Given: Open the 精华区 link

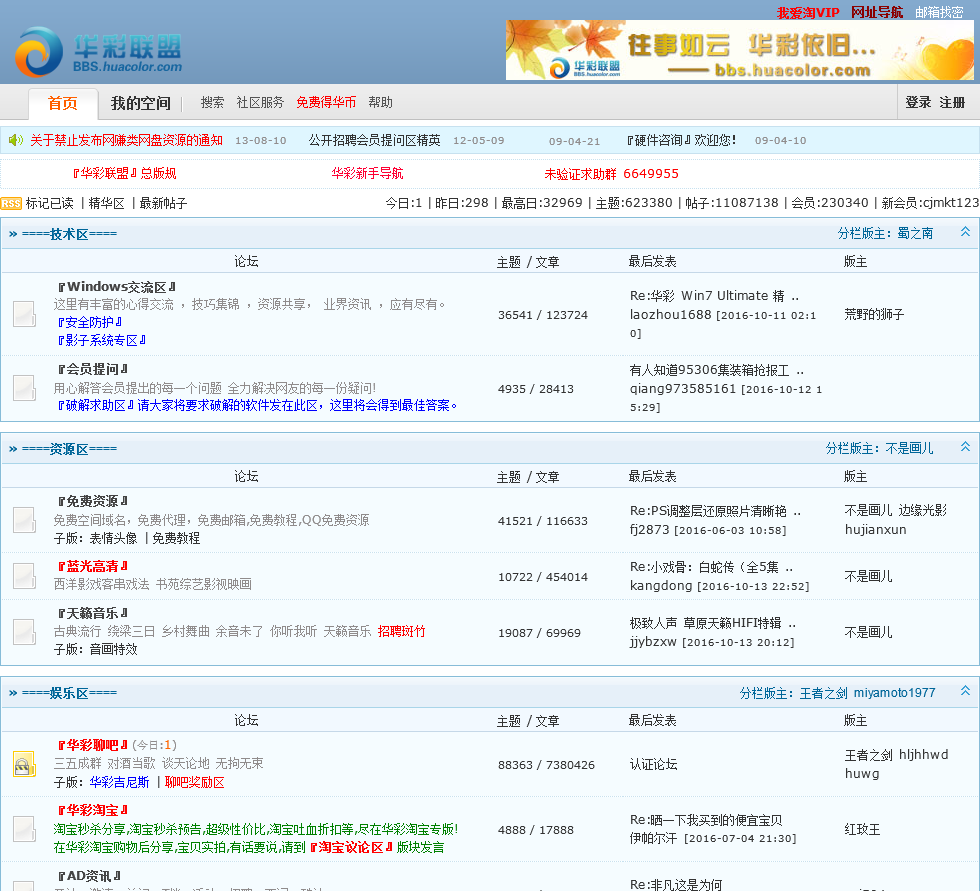Looking at the screenshot, I should tap(106, 203).
